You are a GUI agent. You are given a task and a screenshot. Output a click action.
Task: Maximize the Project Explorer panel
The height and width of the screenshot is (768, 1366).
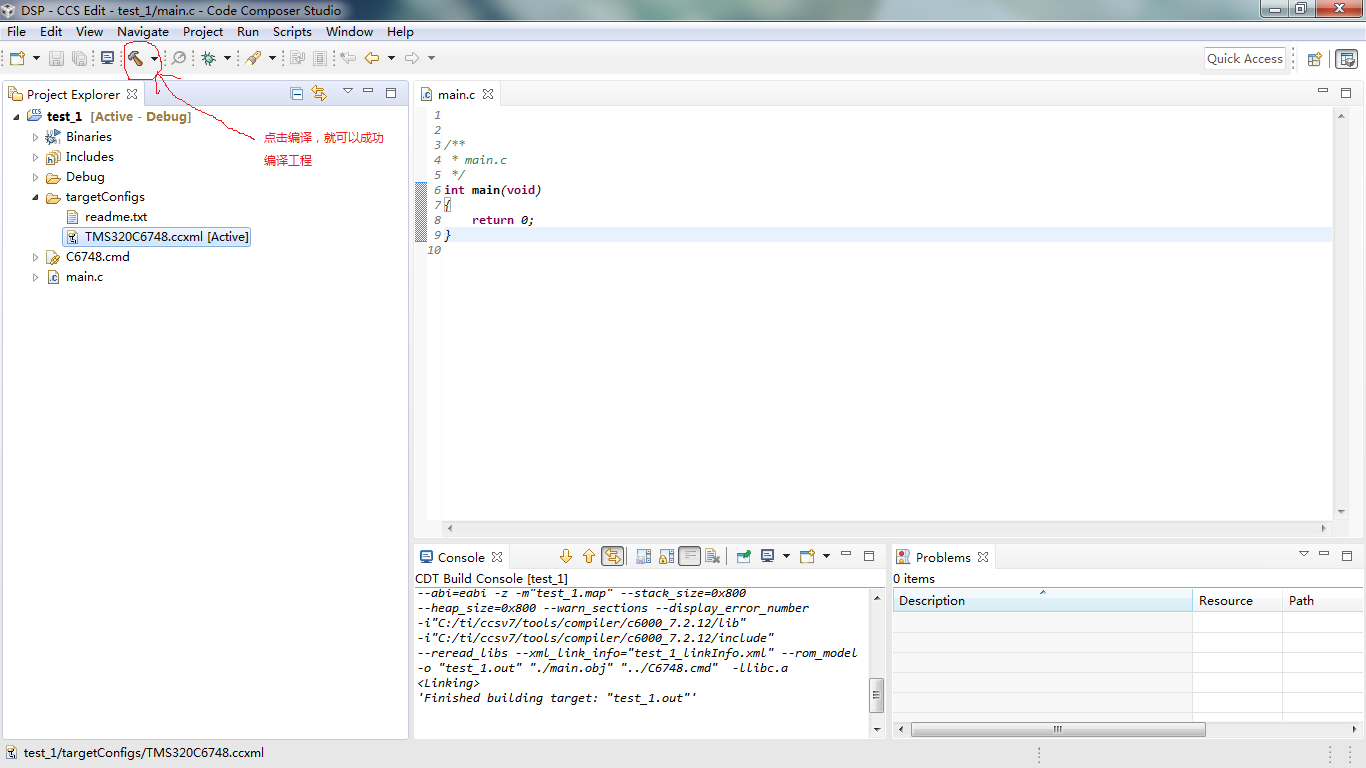391,93
